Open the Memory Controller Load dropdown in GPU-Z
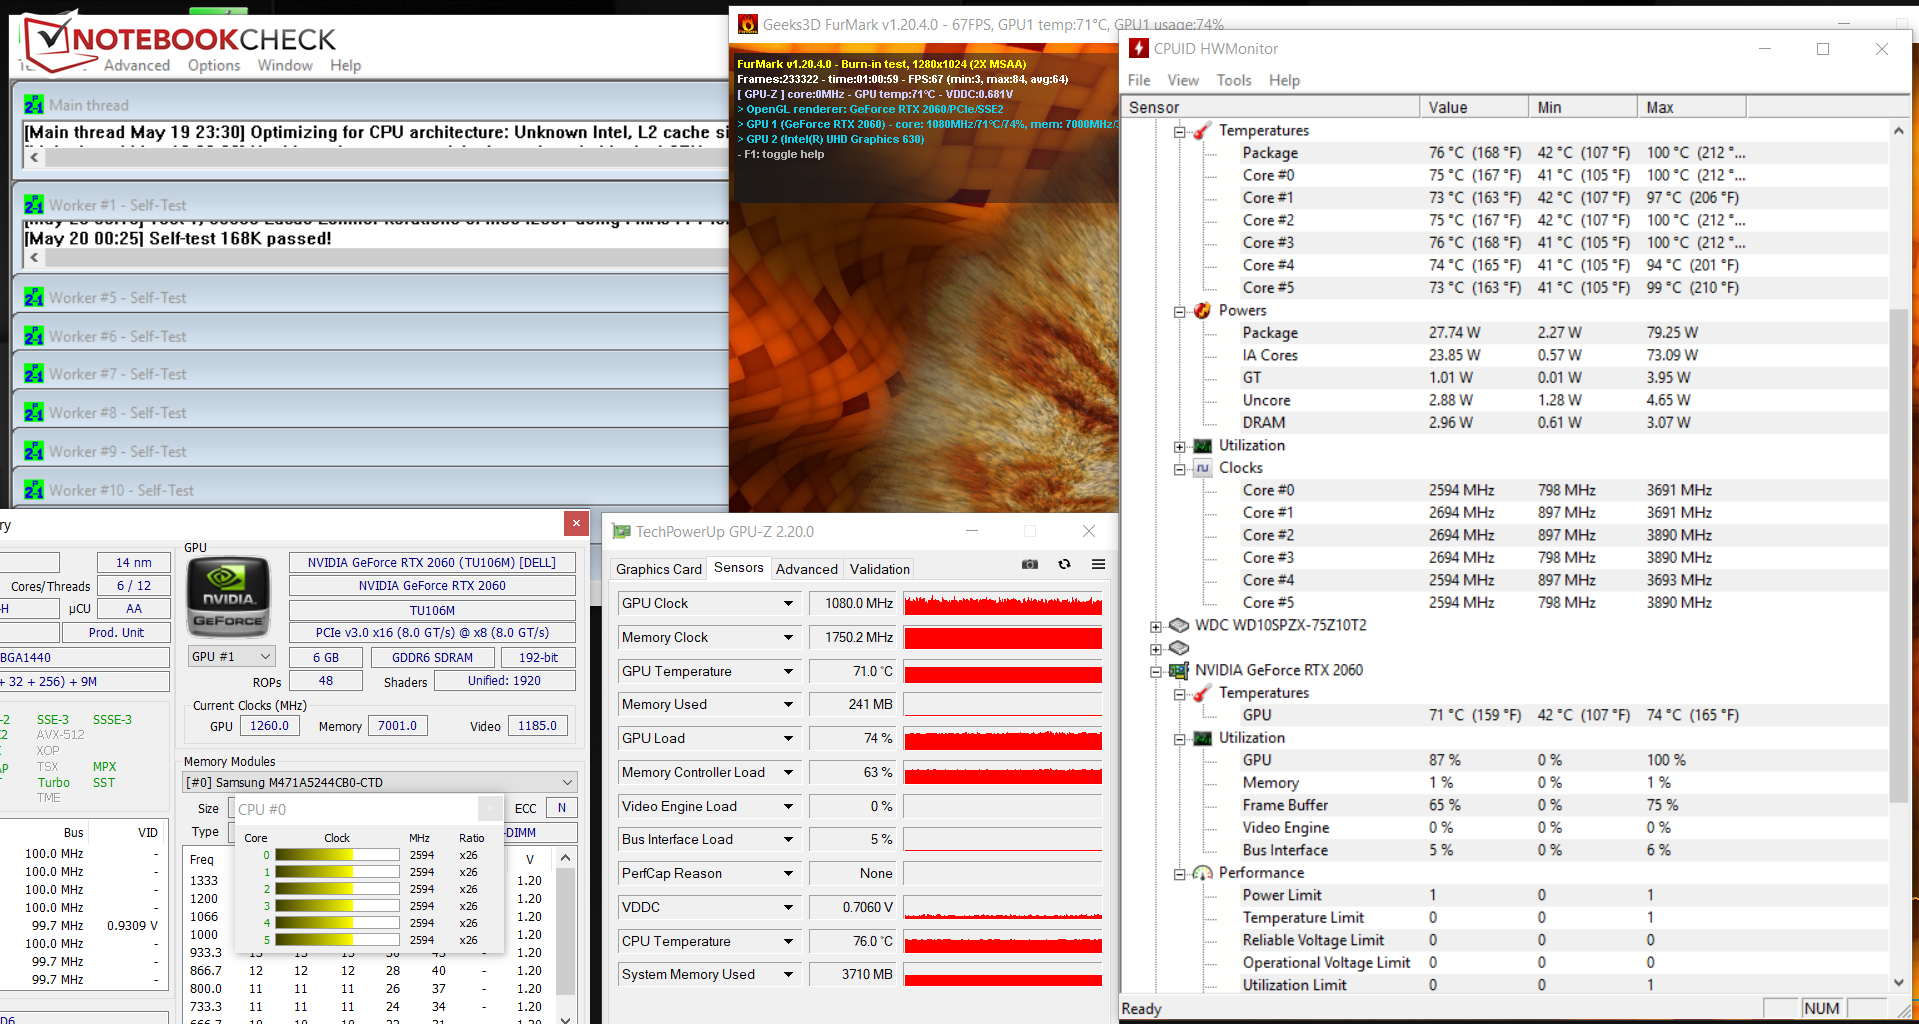The image size is (1919, 1024). click(x=788, y=772)
